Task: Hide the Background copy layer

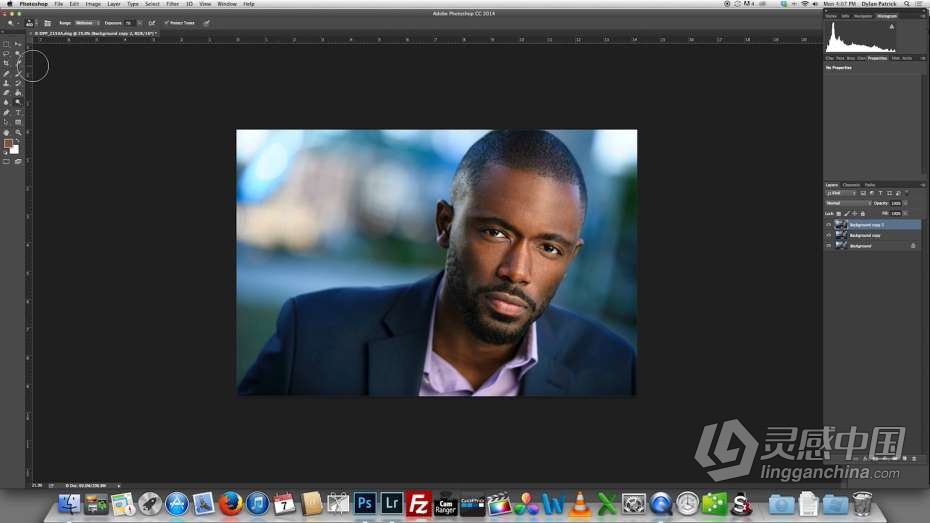Action: pos(829,235)
